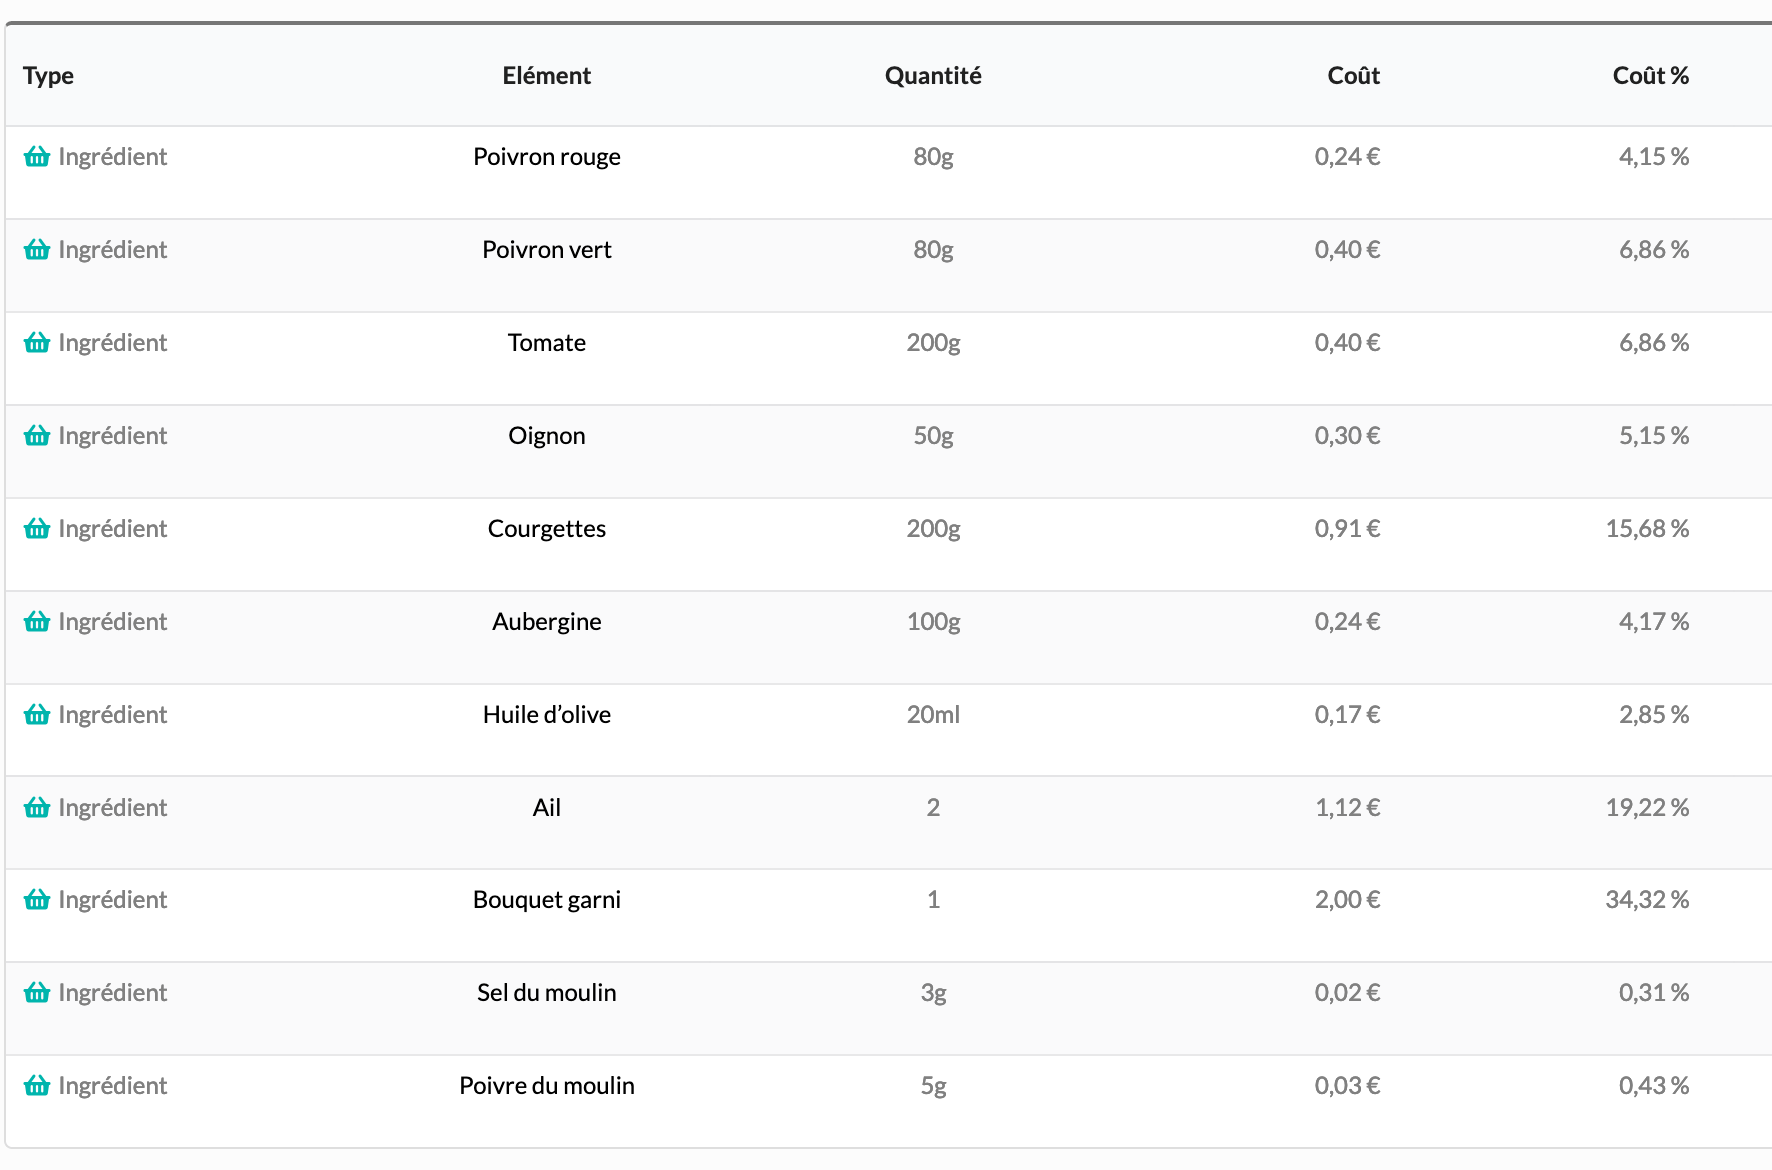
Task: Click the basket icon in Bouquet garni row
Action: [x=37, y=900]
